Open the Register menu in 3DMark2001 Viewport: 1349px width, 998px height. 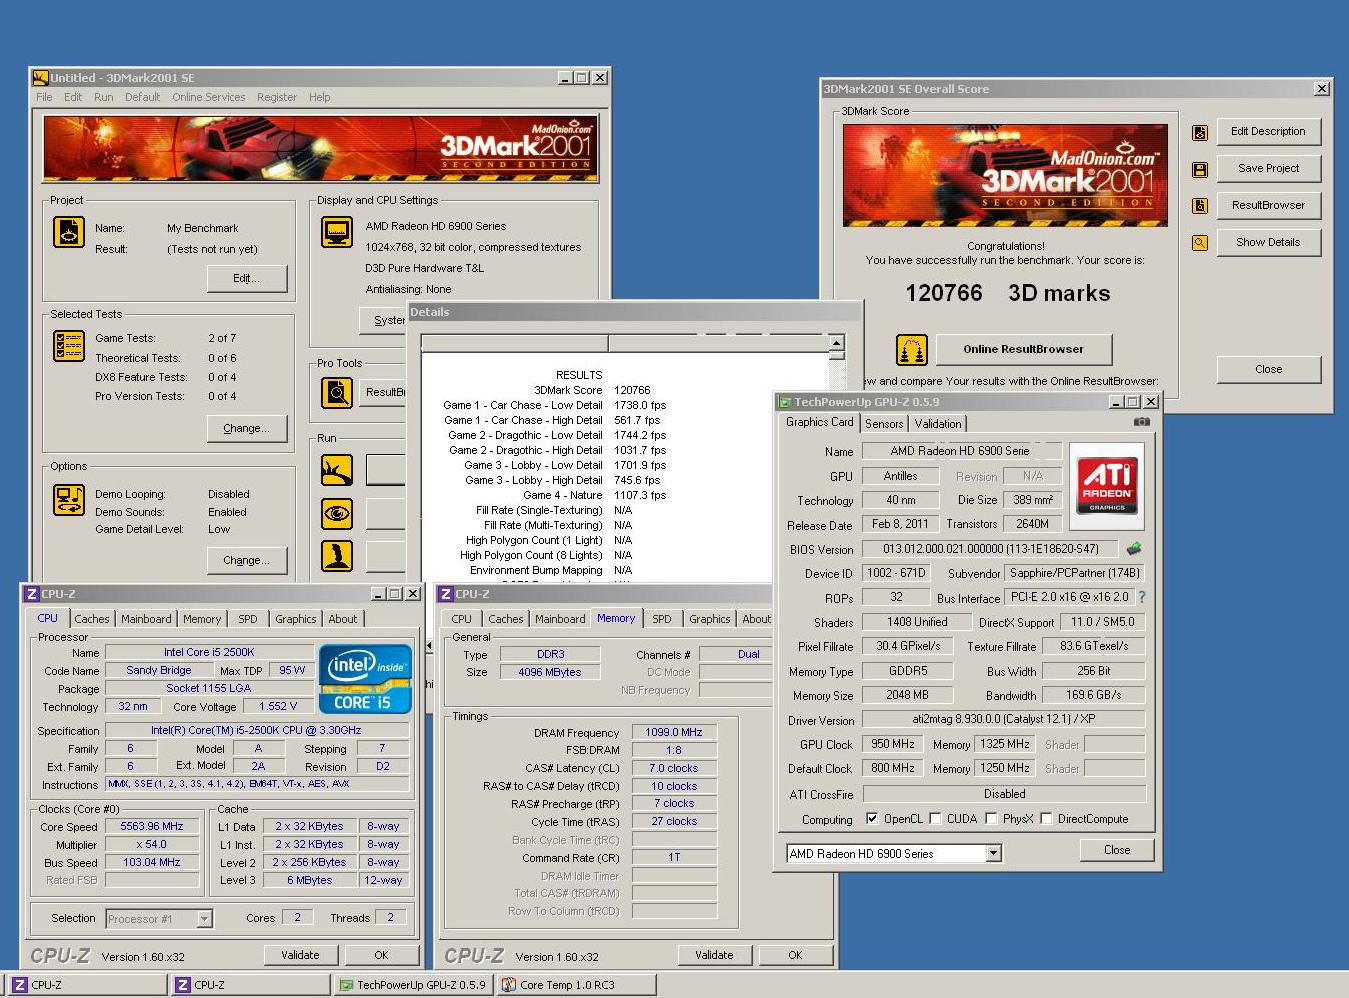tap(276, 97)
